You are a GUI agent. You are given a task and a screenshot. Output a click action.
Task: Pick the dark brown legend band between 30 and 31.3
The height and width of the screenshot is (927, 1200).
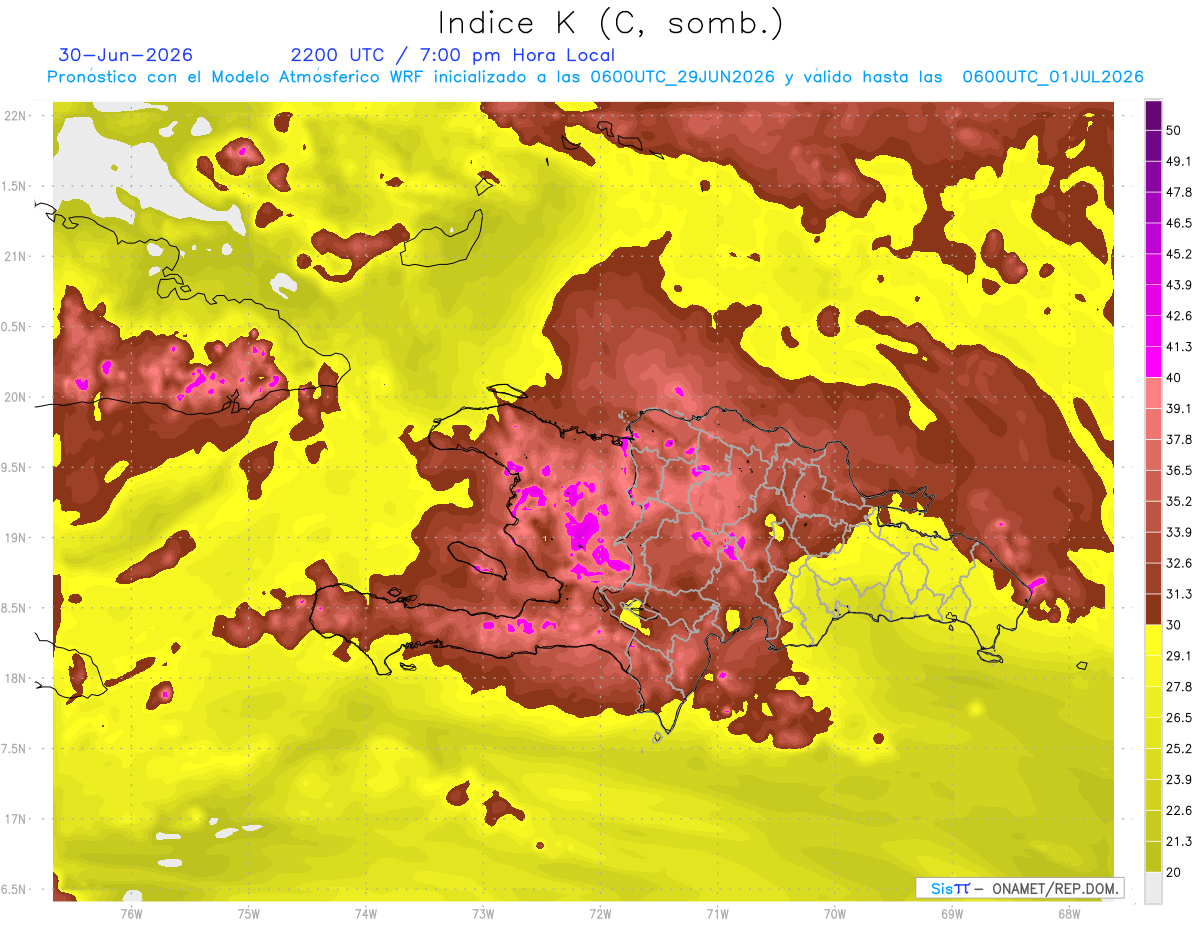(1153, 609)
